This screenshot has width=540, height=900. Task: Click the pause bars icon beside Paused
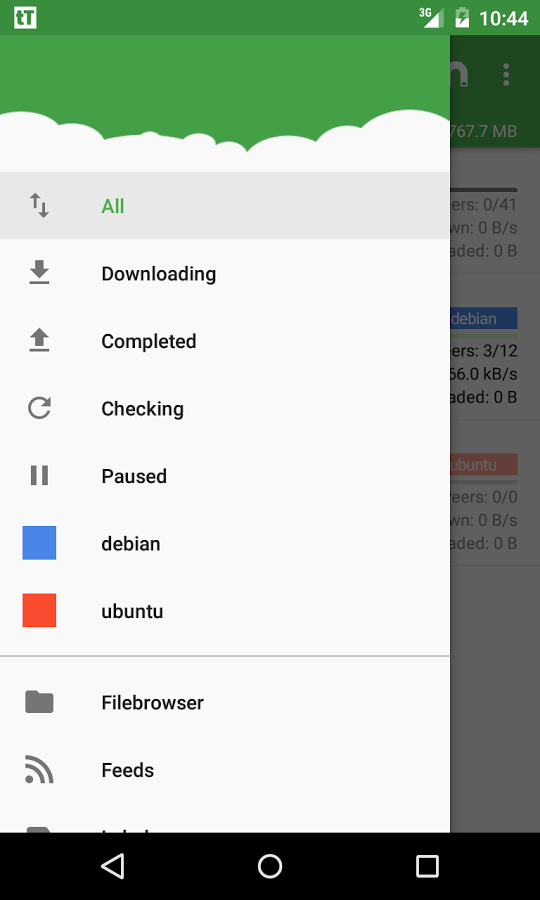[40, 475]
